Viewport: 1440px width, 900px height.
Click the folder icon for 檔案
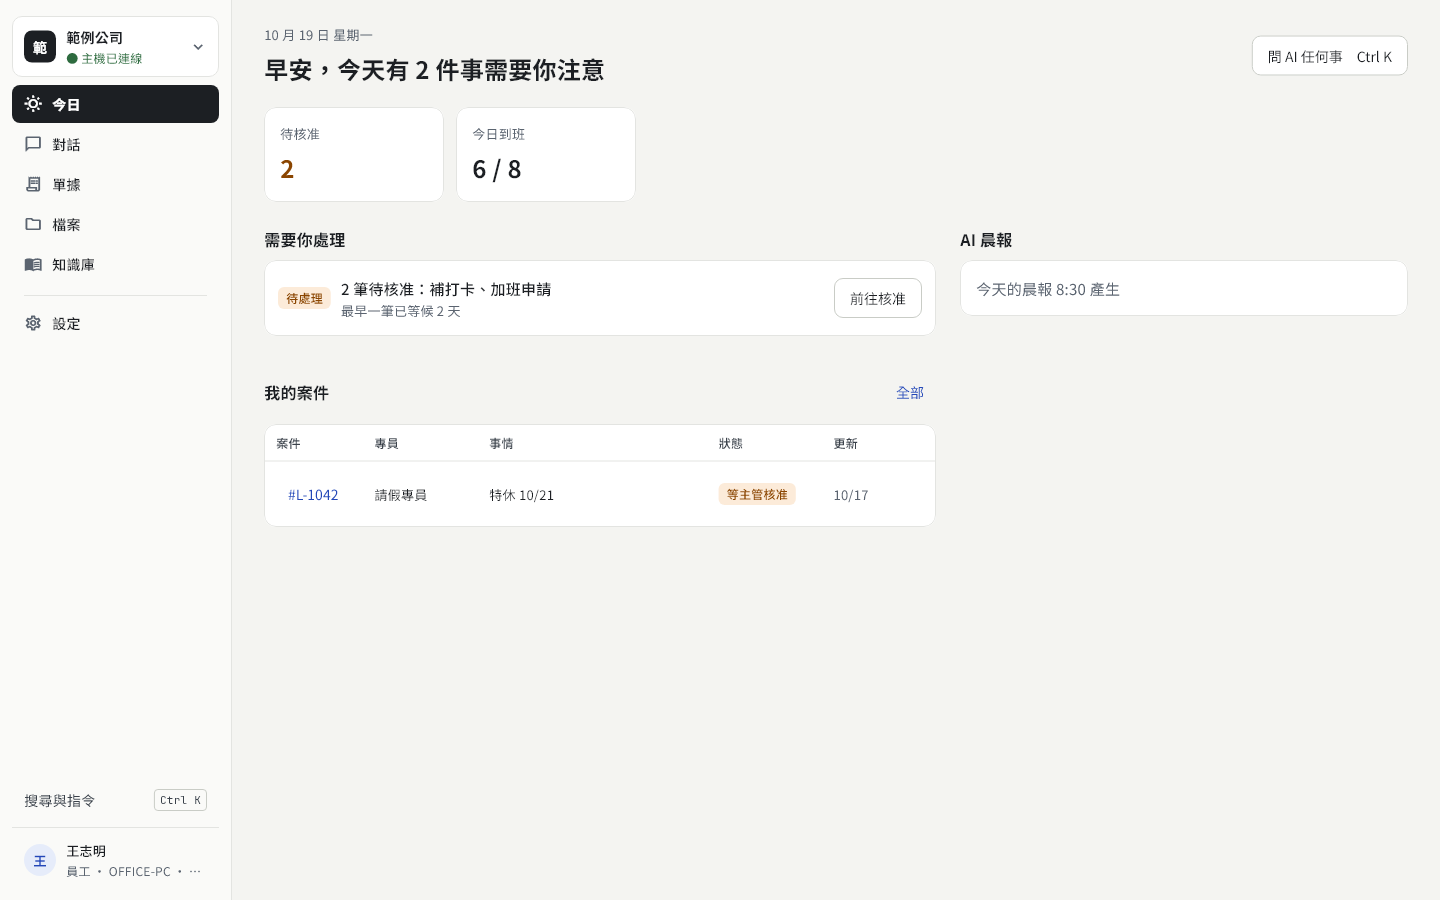pyautogui.click(x=33, y=224)
